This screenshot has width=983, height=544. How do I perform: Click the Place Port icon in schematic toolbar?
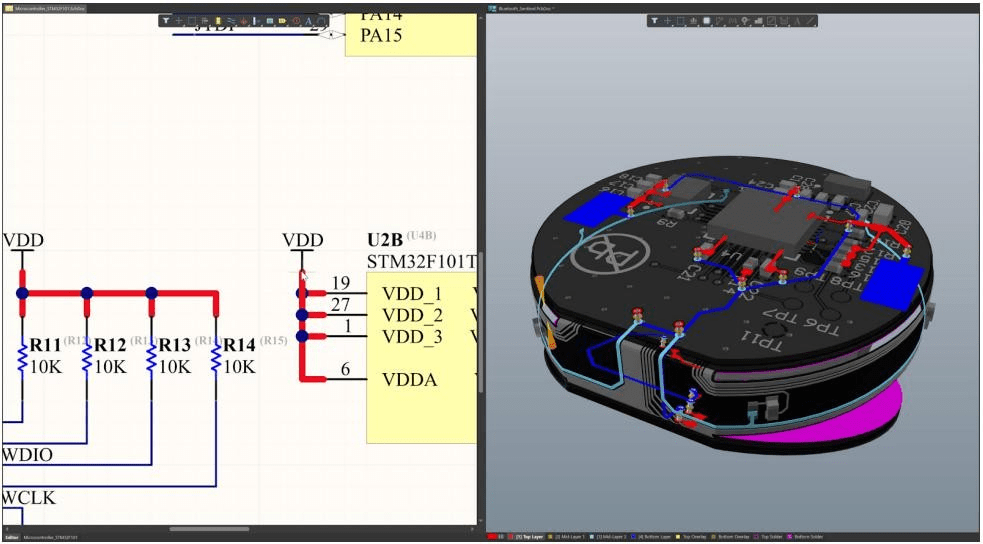click(x=282, y=21)
